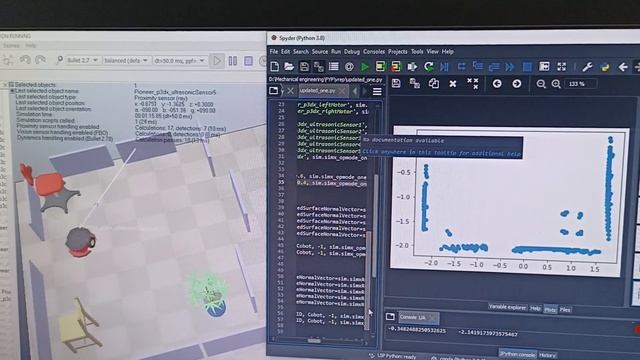Start debugging the file
Image resolution: width=640 pixels, height=360 pixels.
444,67
